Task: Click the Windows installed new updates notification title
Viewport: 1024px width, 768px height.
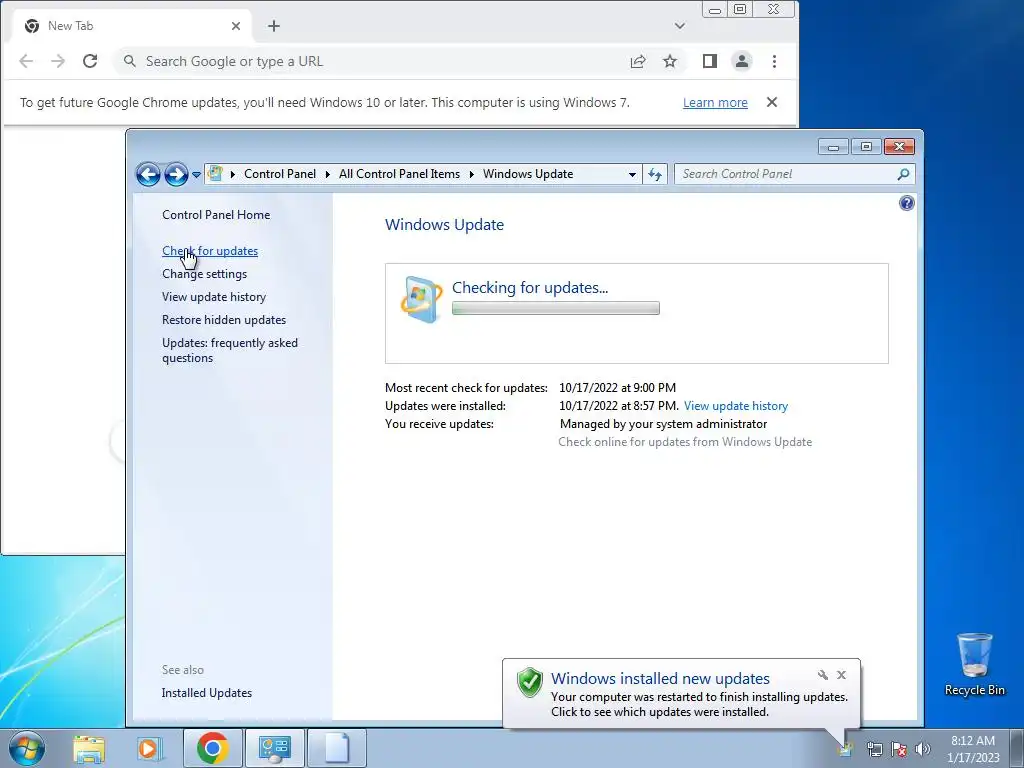Action: tap(660, 679)
